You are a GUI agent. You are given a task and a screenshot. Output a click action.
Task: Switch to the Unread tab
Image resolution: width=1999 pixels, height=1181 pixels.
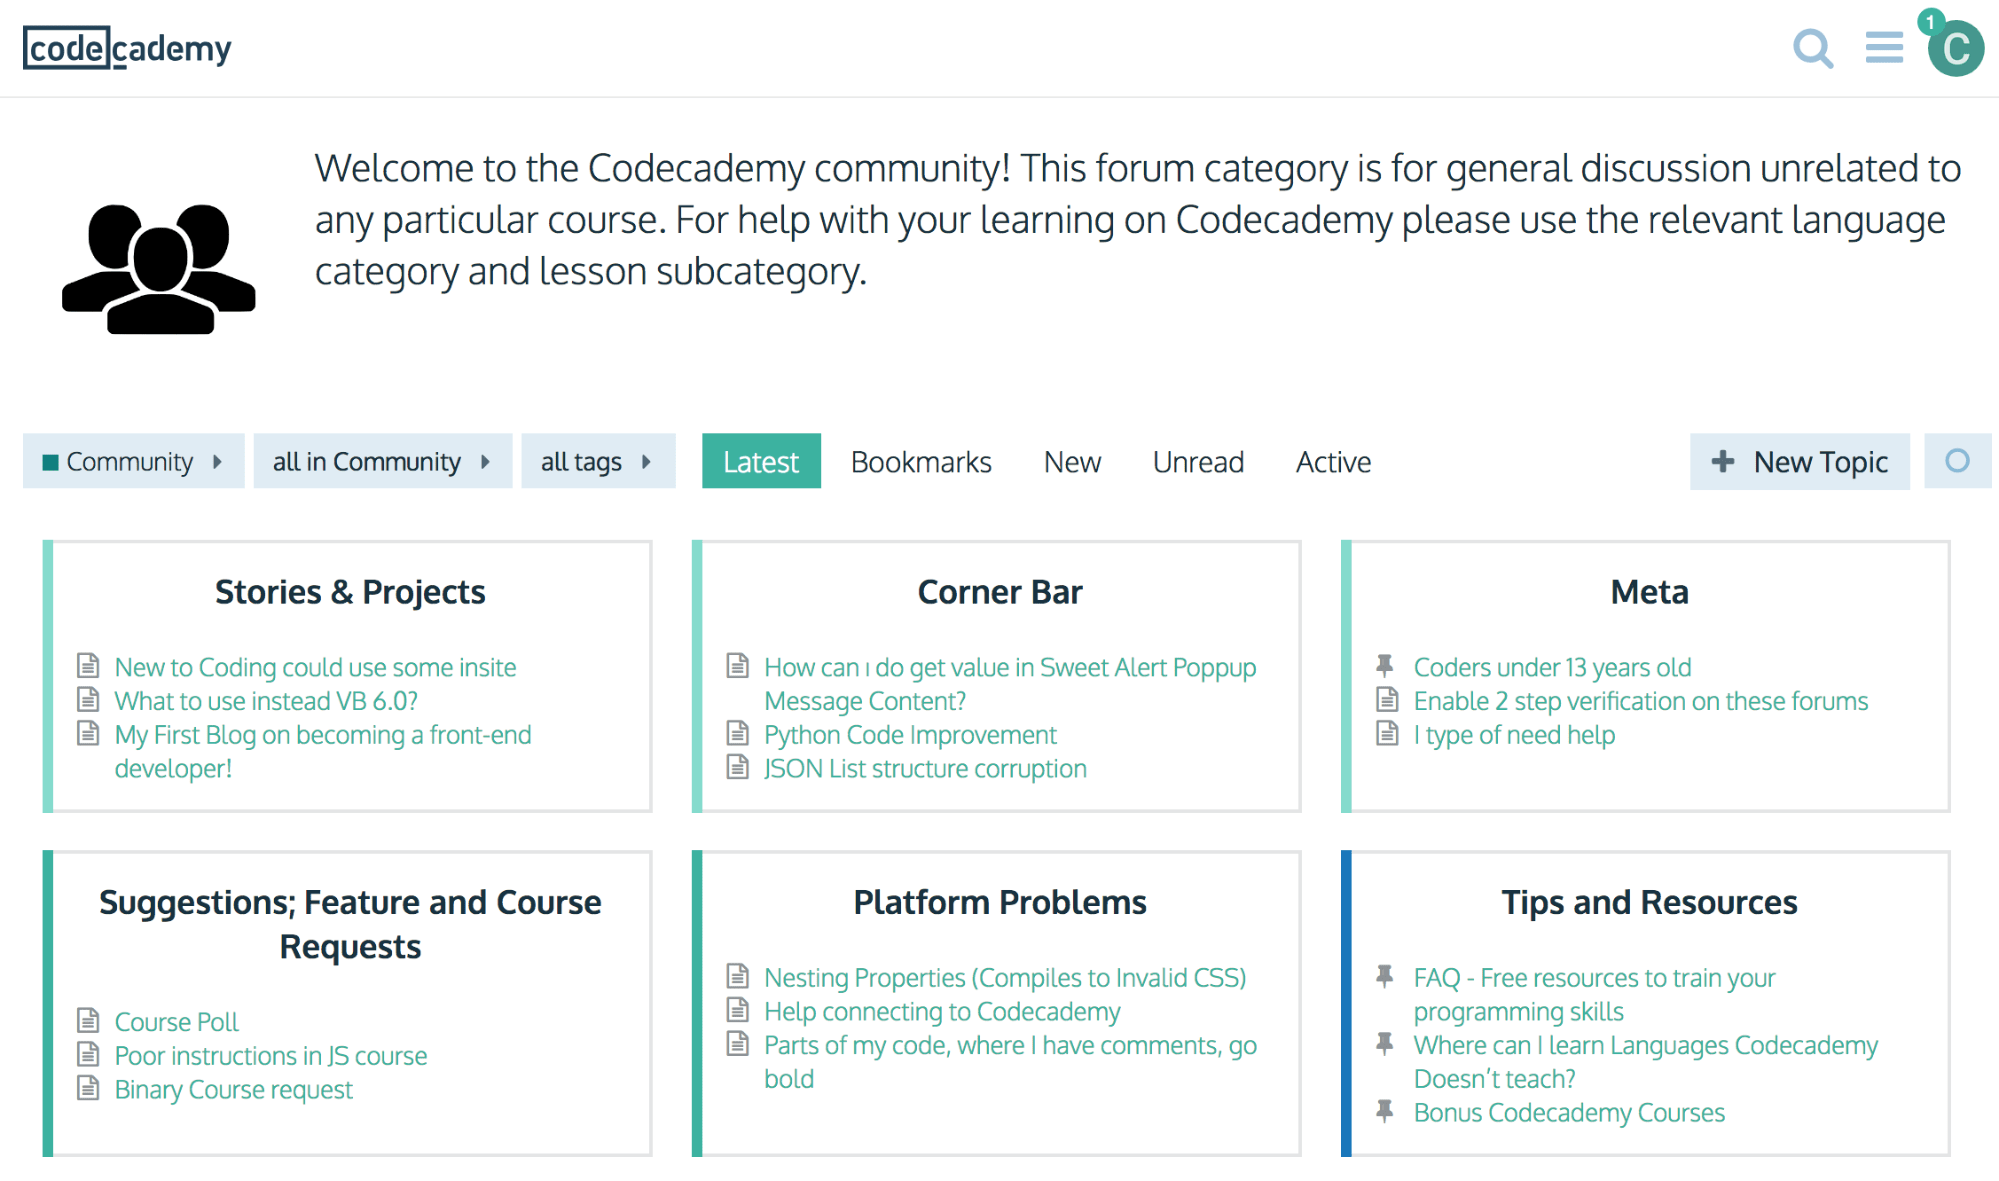click(x=1197, y=461)
